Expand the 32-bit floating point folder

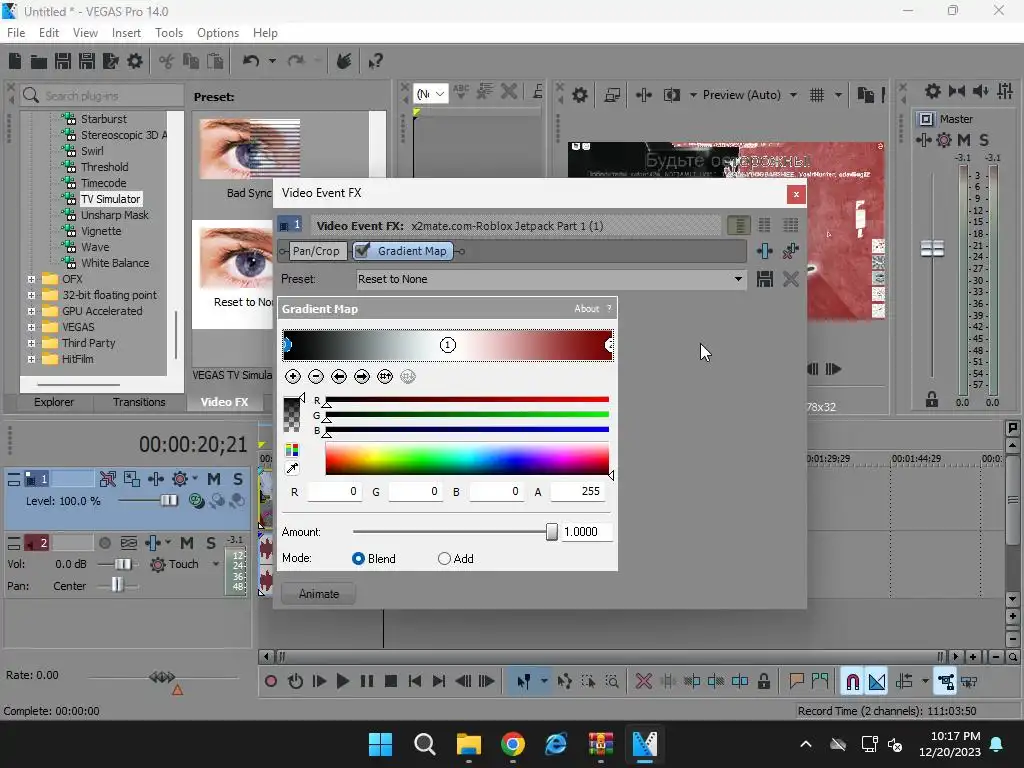pyautogui.click(x=31, y=295)
